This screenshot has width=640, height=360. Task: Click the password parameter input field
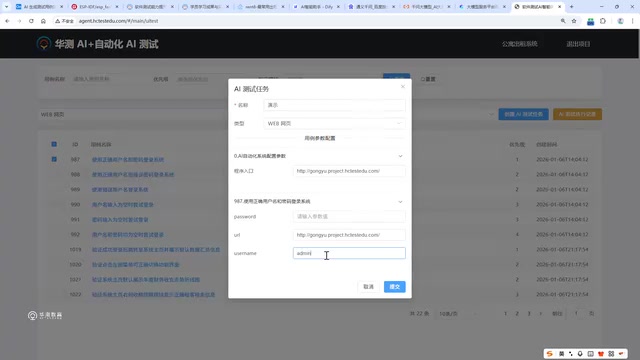click(x=349, y=216)
